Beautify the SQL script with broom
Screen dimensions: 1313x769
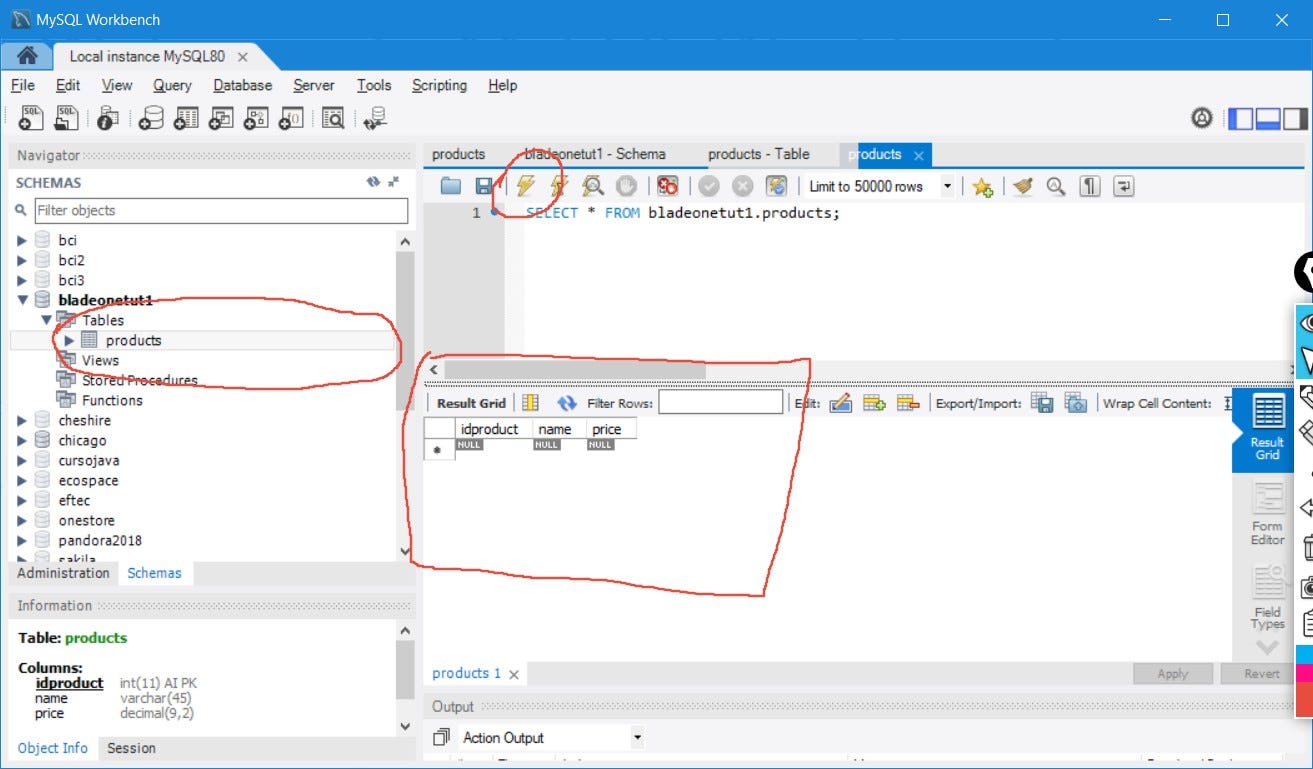click(x=1022, y=186)
